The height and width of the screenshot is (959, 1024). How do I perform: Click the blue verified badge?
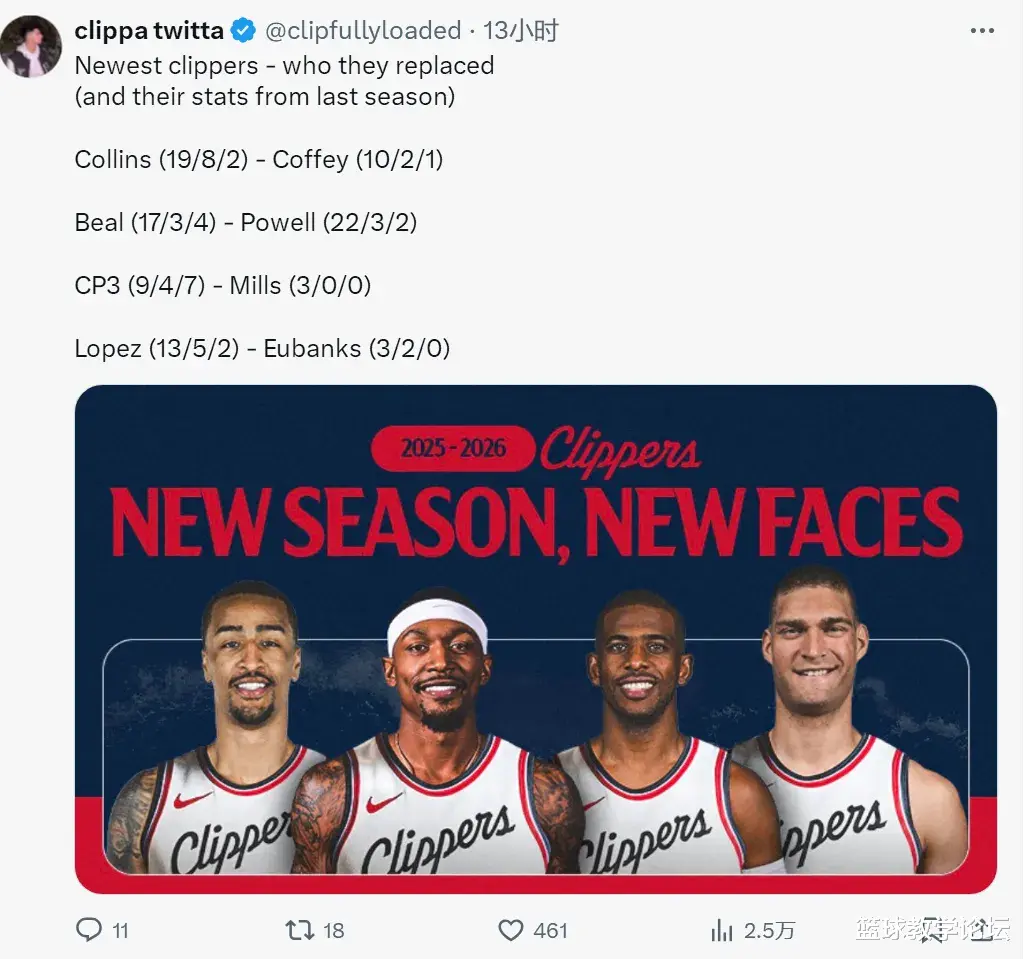(x=243, y=31)
